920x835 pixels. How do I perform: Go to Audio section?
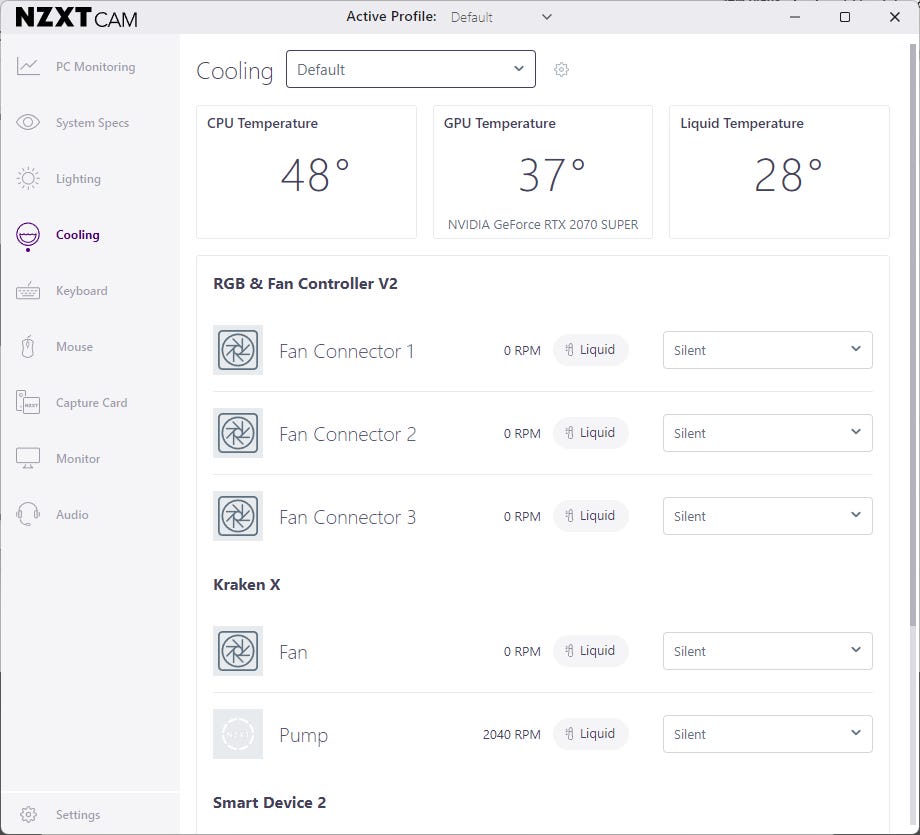(x=72, y=515)
